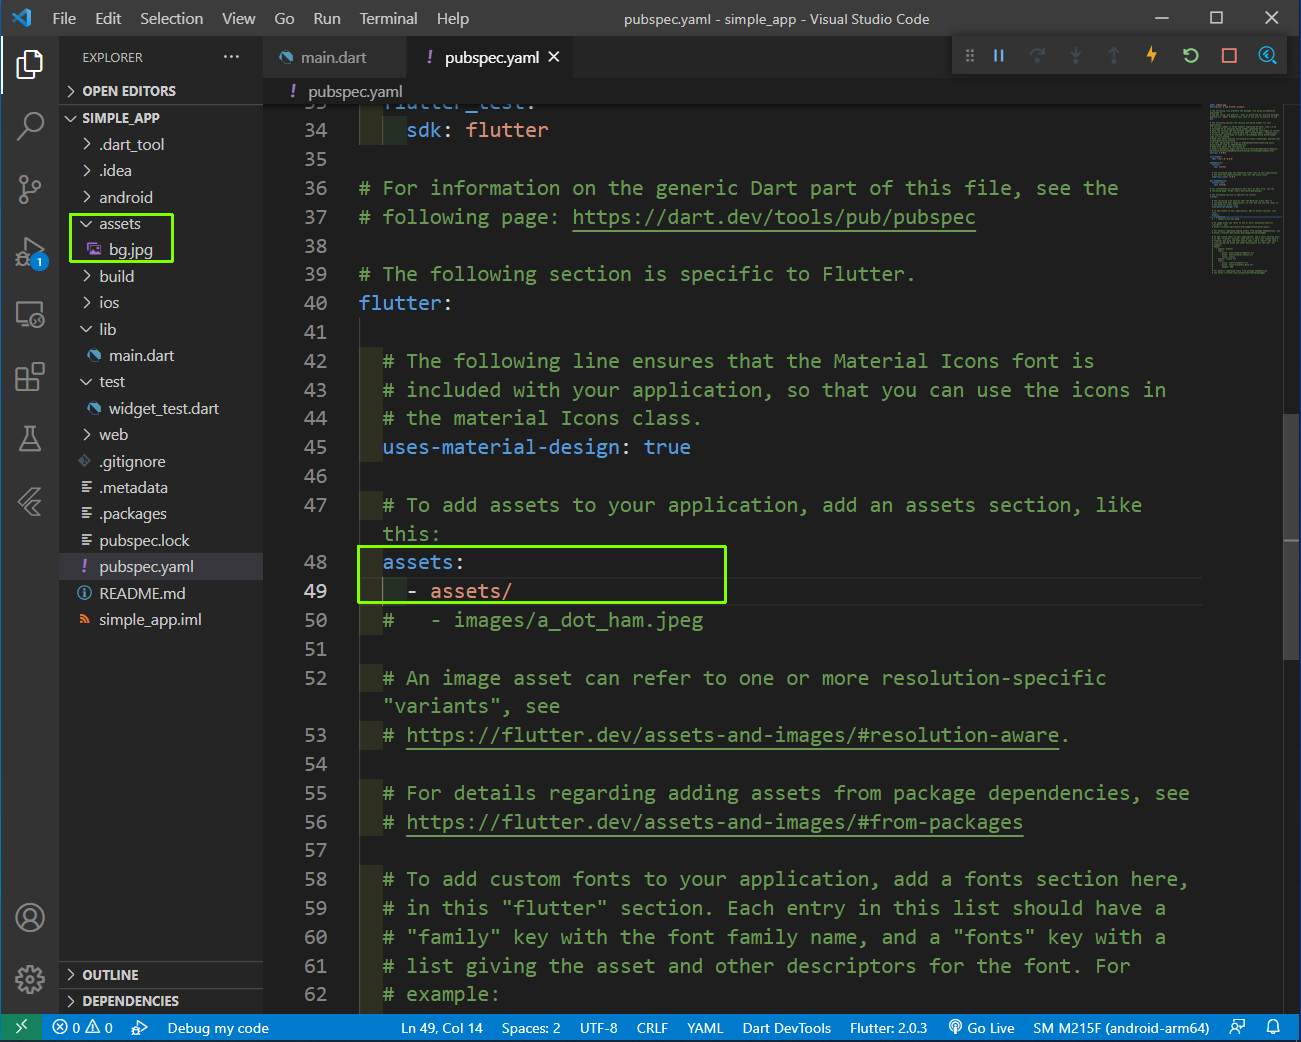Place cursor on line 49 assets entry
The width and height of the screenshot is (1301, 1042).
coord(470,591)
